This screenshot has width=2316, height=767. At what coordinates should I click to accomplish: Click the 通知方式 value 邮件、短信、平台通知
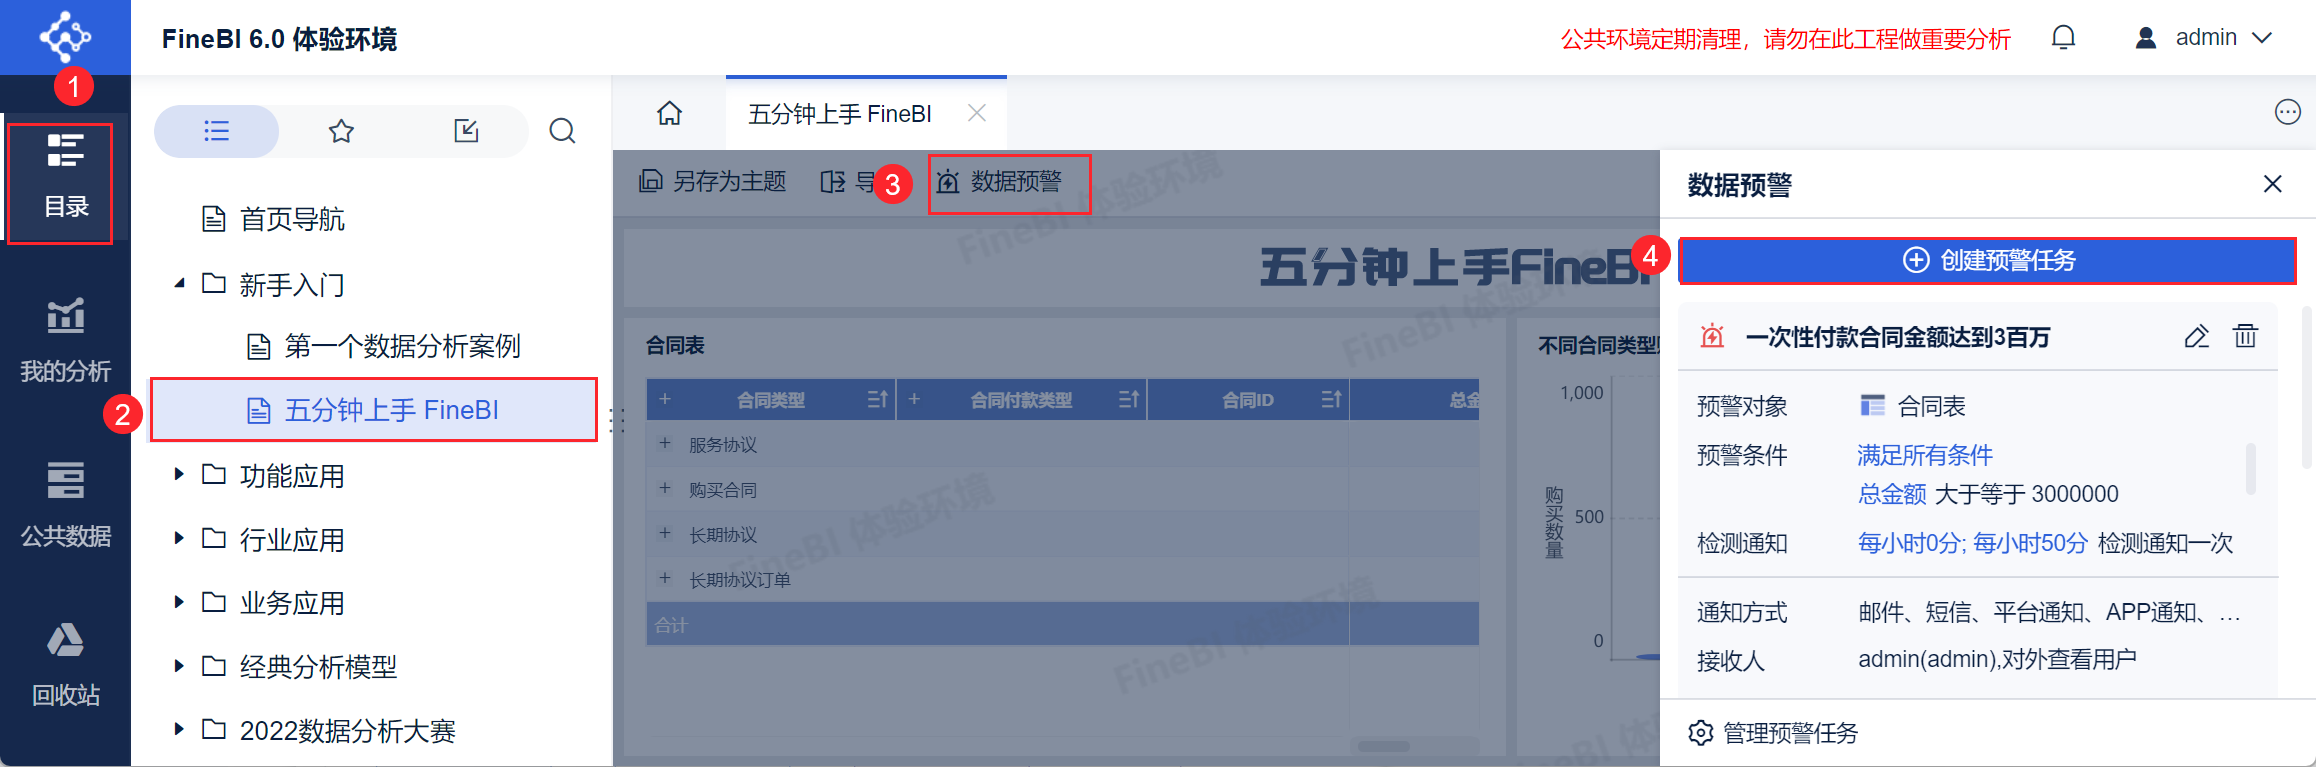point(2049,612)
